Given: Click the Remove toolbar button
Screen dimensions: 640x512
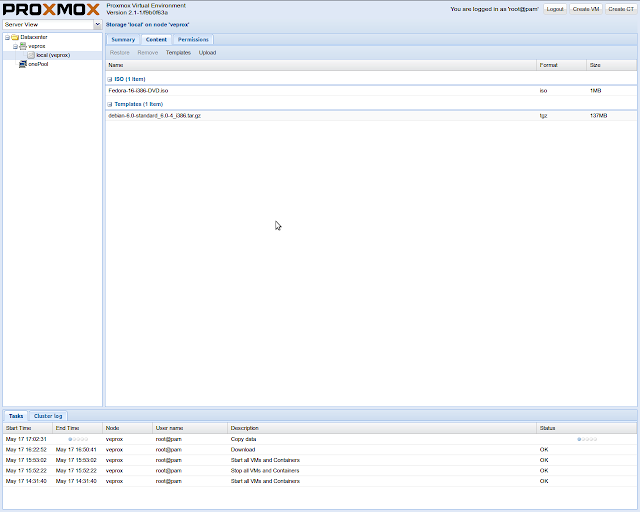Looking at the screenshot, I should coord(148,53).
